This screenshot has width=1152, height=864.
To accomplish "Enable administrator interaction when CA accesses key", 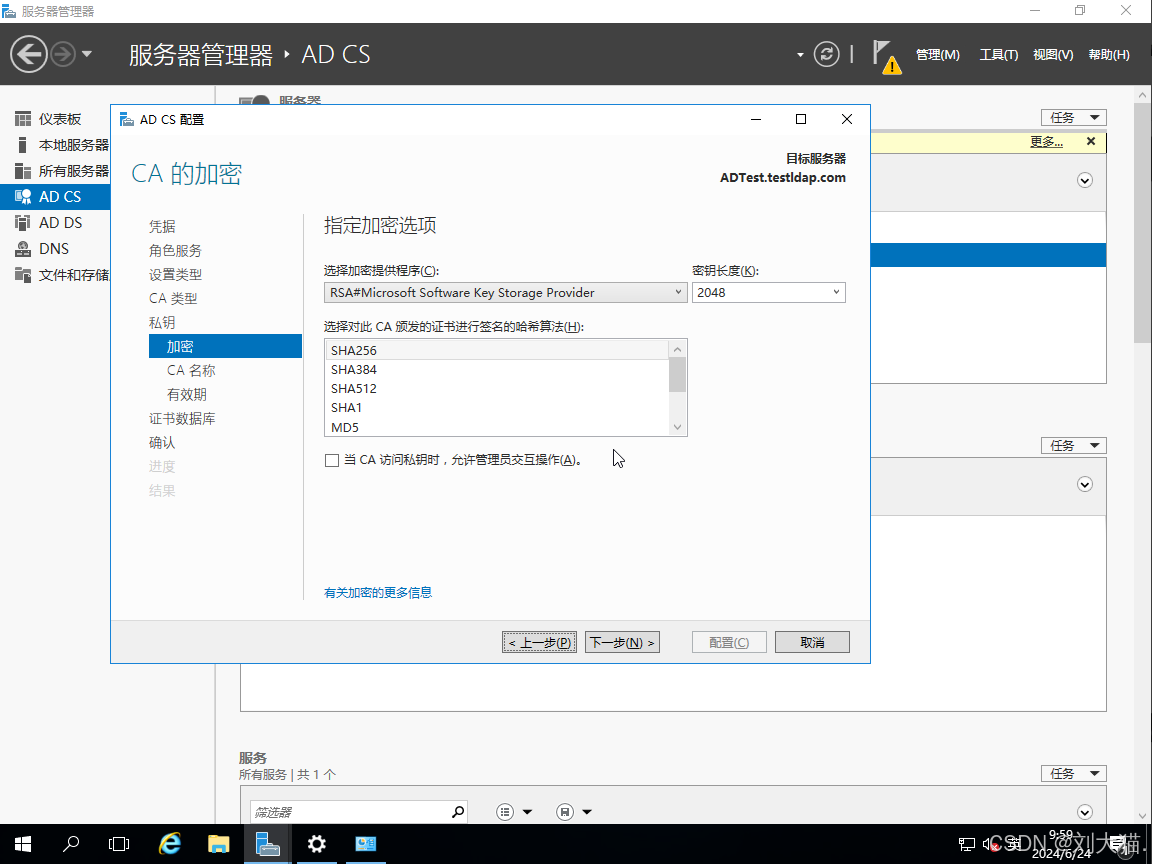I will pos(332,461).
